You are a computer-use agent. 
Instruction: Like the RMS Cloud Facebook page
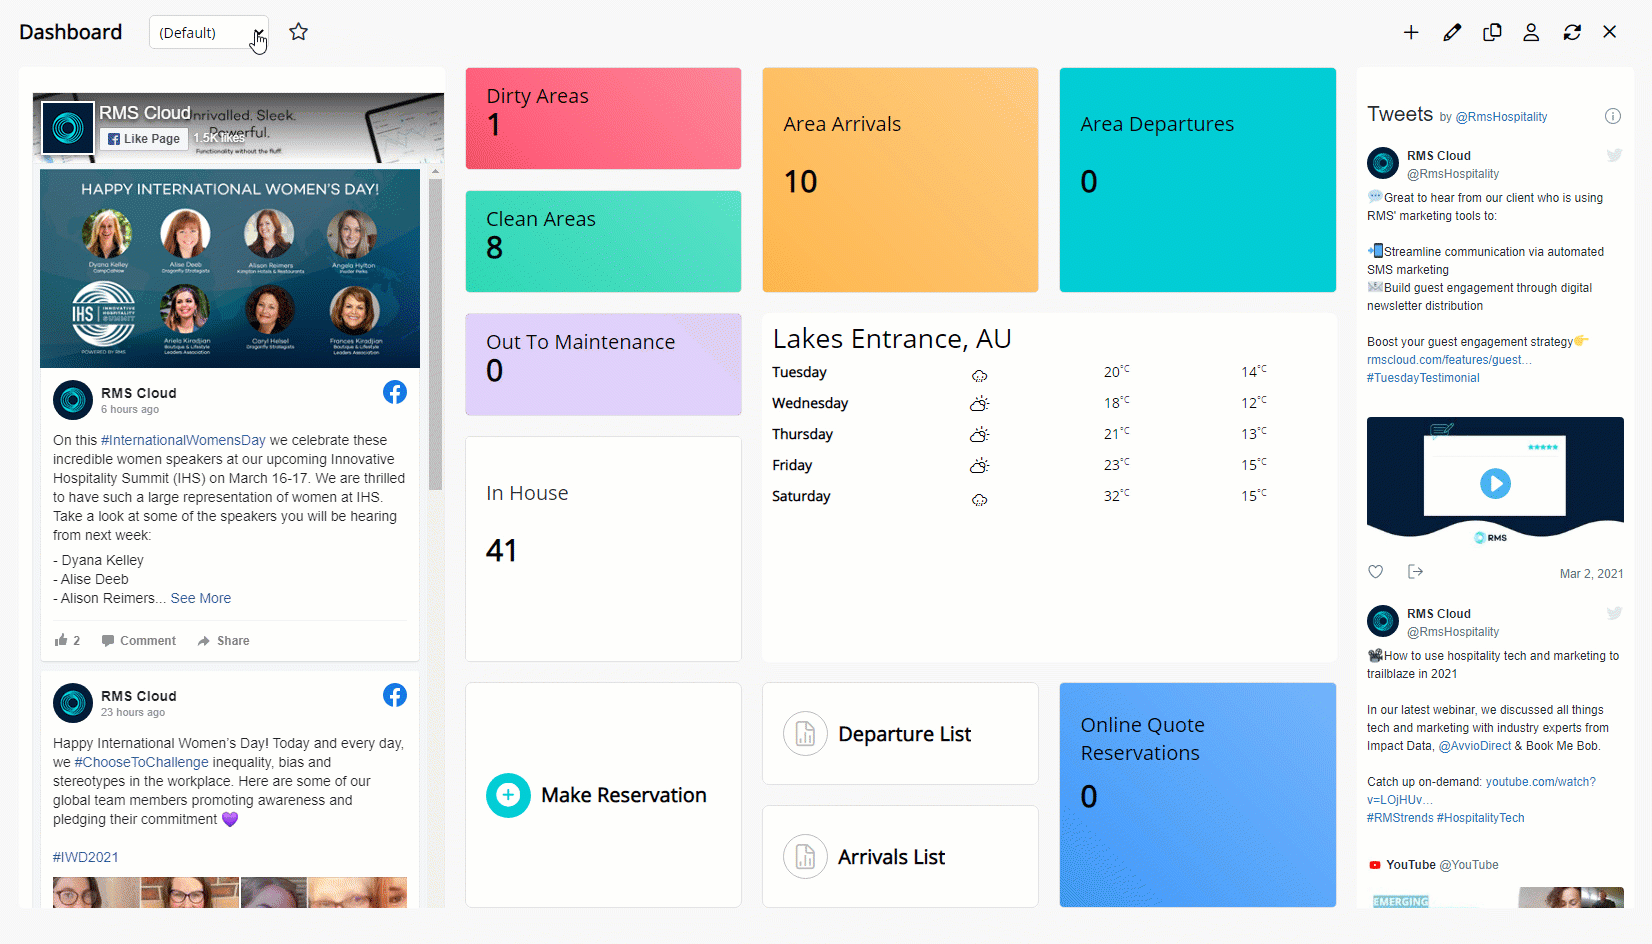click(143, 138)
